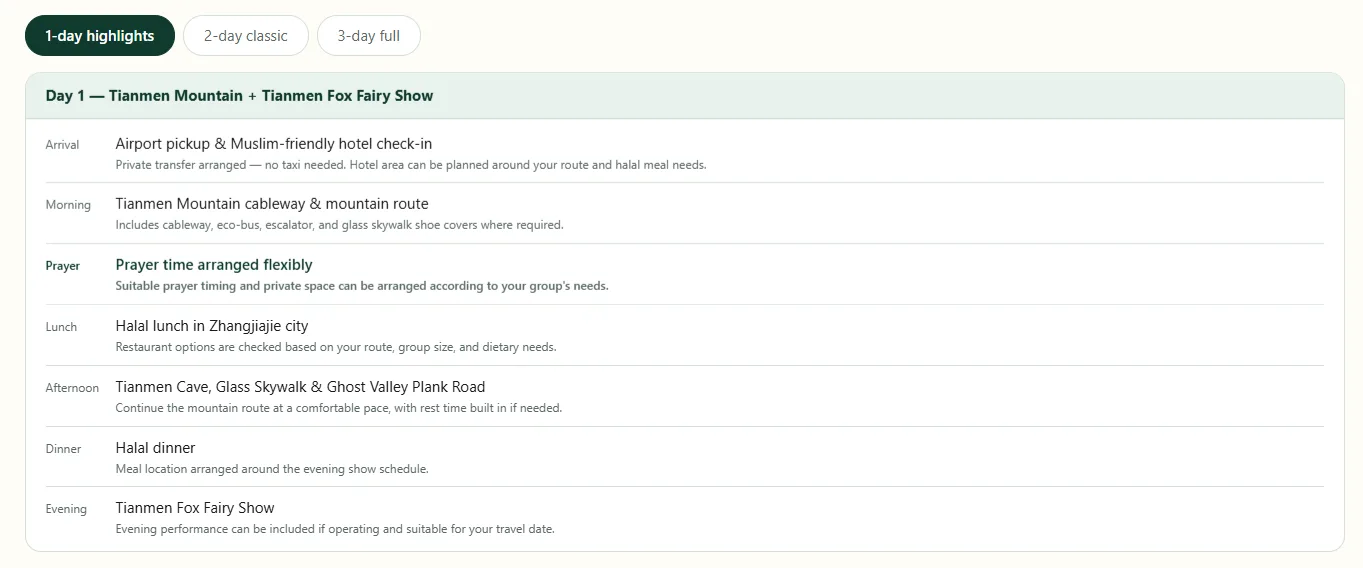The width and height of the screenshot is (1363, 568).
Task: Select 'Prayer time arranged flexibly' title
Action: coord(214,265)
